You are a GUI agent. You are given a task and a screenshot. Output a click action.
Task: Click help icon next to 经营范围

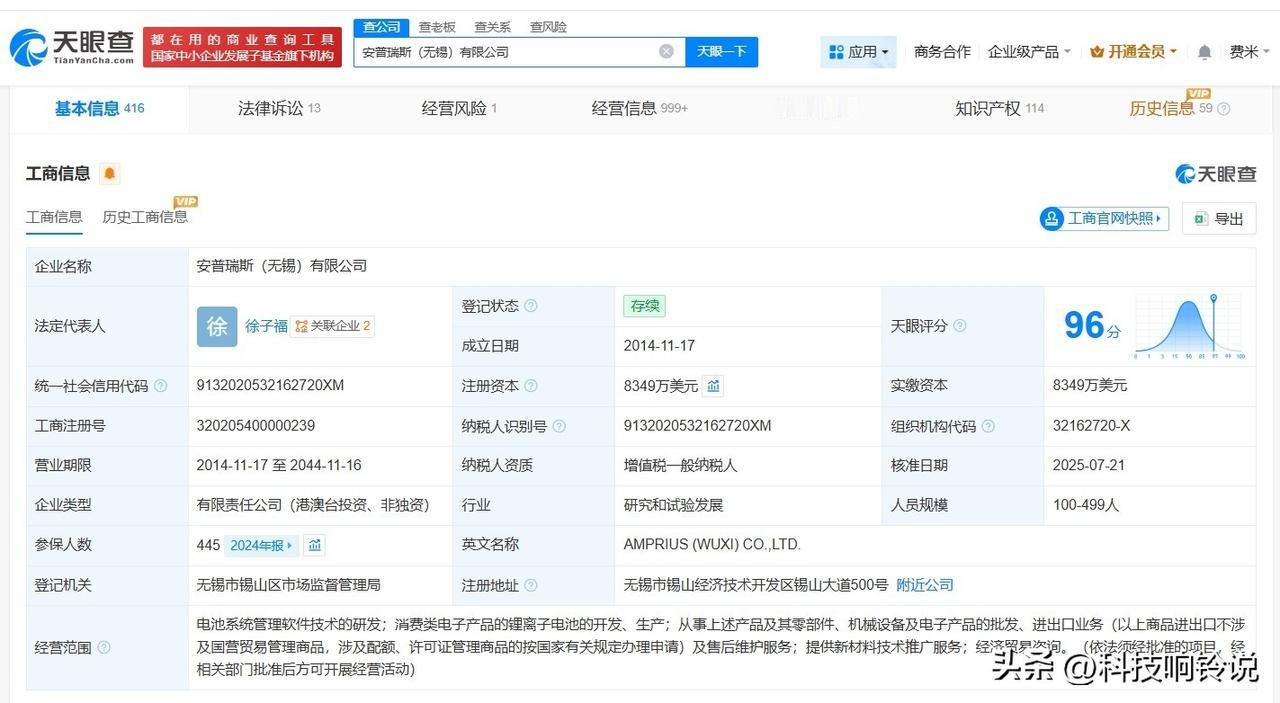pos(104,648)
